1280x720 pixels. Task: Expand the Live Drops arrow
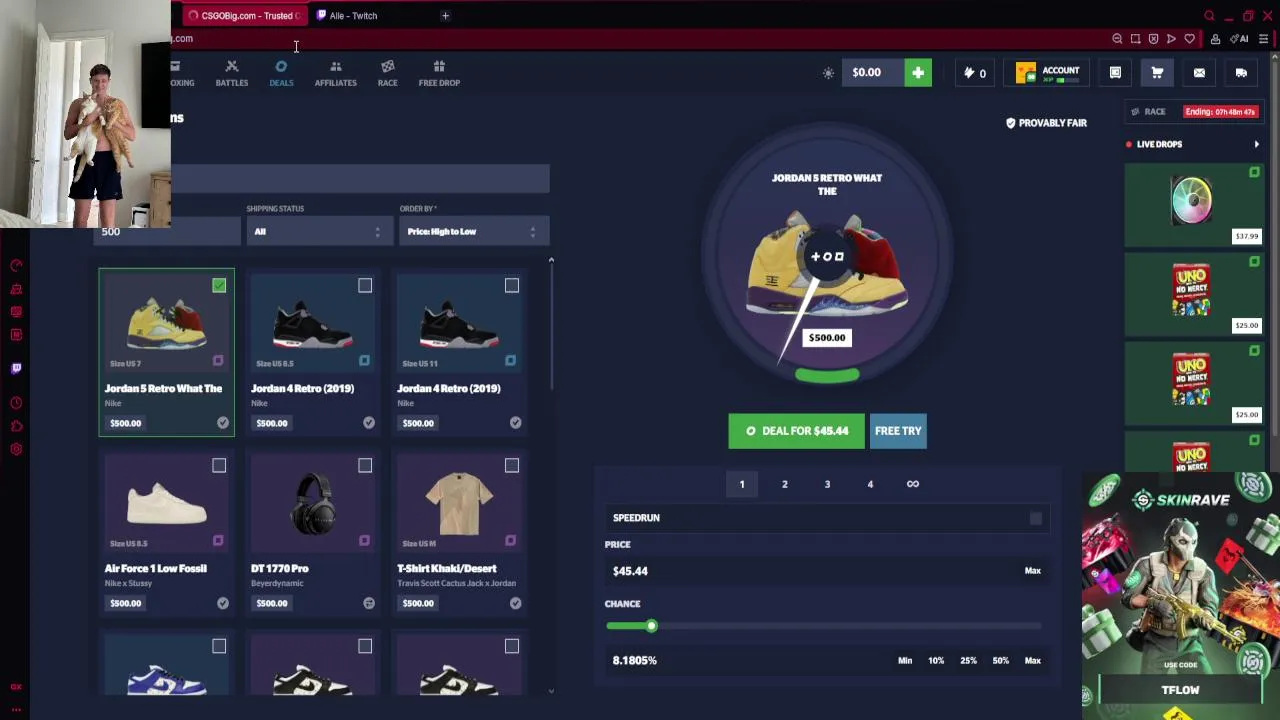tap(1256, 144)
